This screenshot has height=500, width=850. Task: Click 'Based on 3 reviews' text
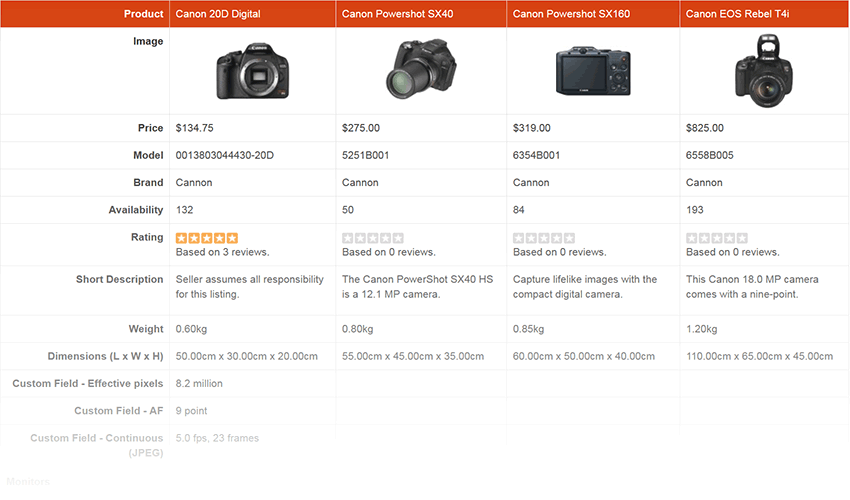pyautogui.click(x=222, y=252)
